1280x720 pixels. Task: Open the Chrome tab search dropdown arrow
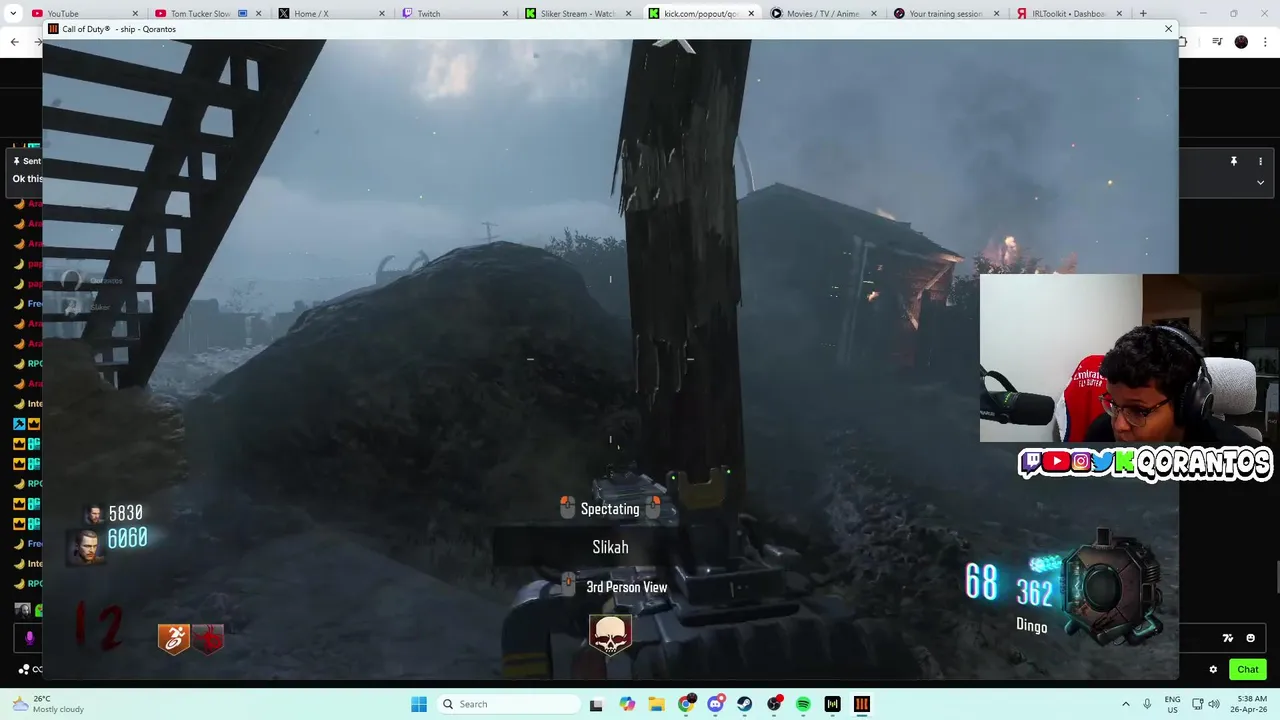click(x=14, y=14)
